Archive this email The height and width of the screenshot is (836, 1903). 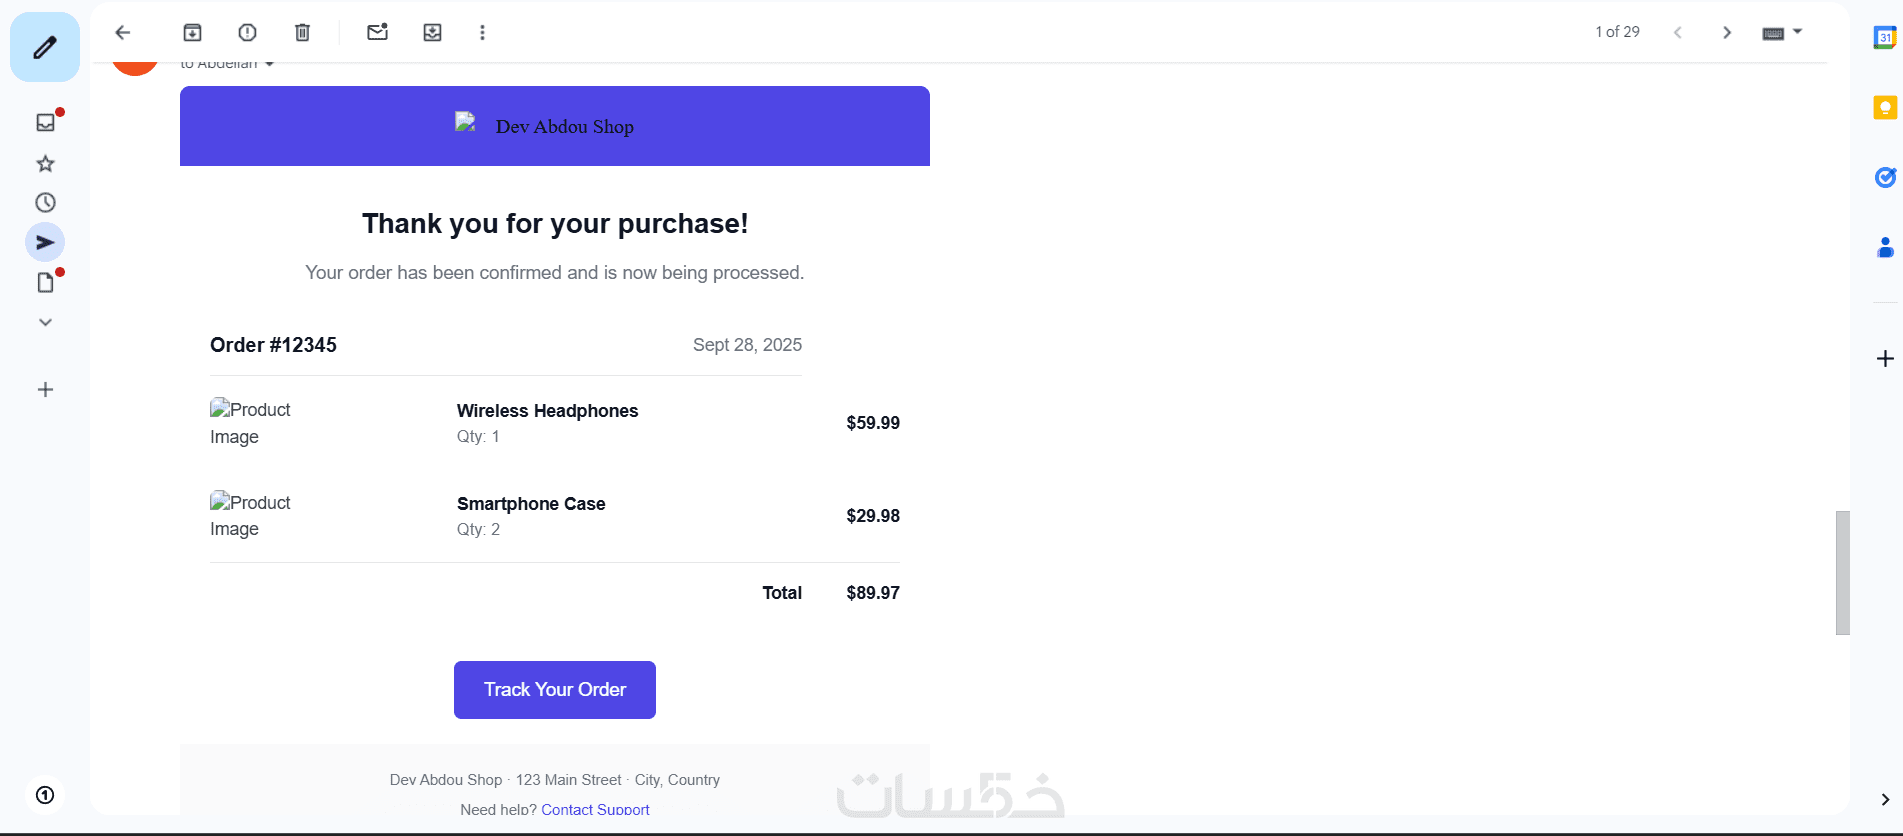pos(193,33)
